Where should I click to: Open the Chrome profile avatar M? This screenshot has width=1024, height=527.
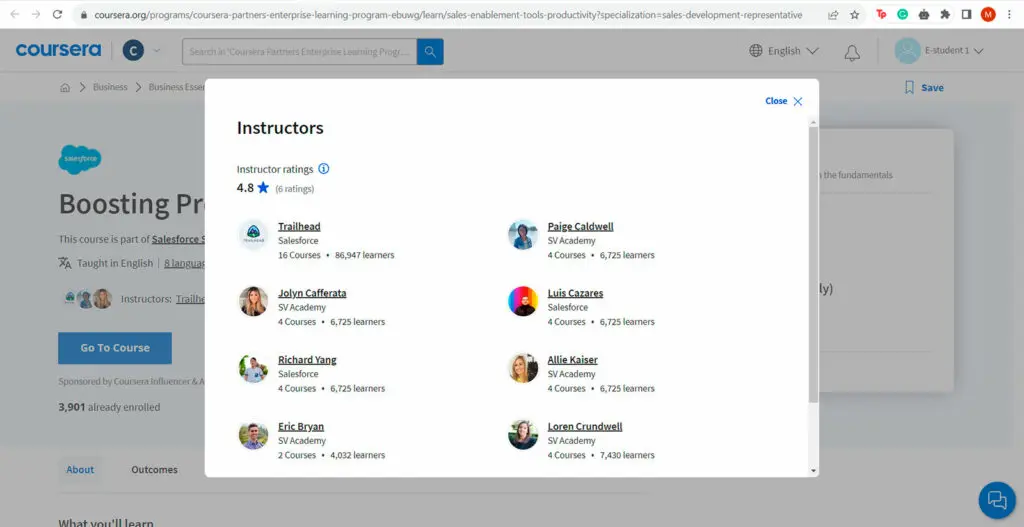pos(988,14)
